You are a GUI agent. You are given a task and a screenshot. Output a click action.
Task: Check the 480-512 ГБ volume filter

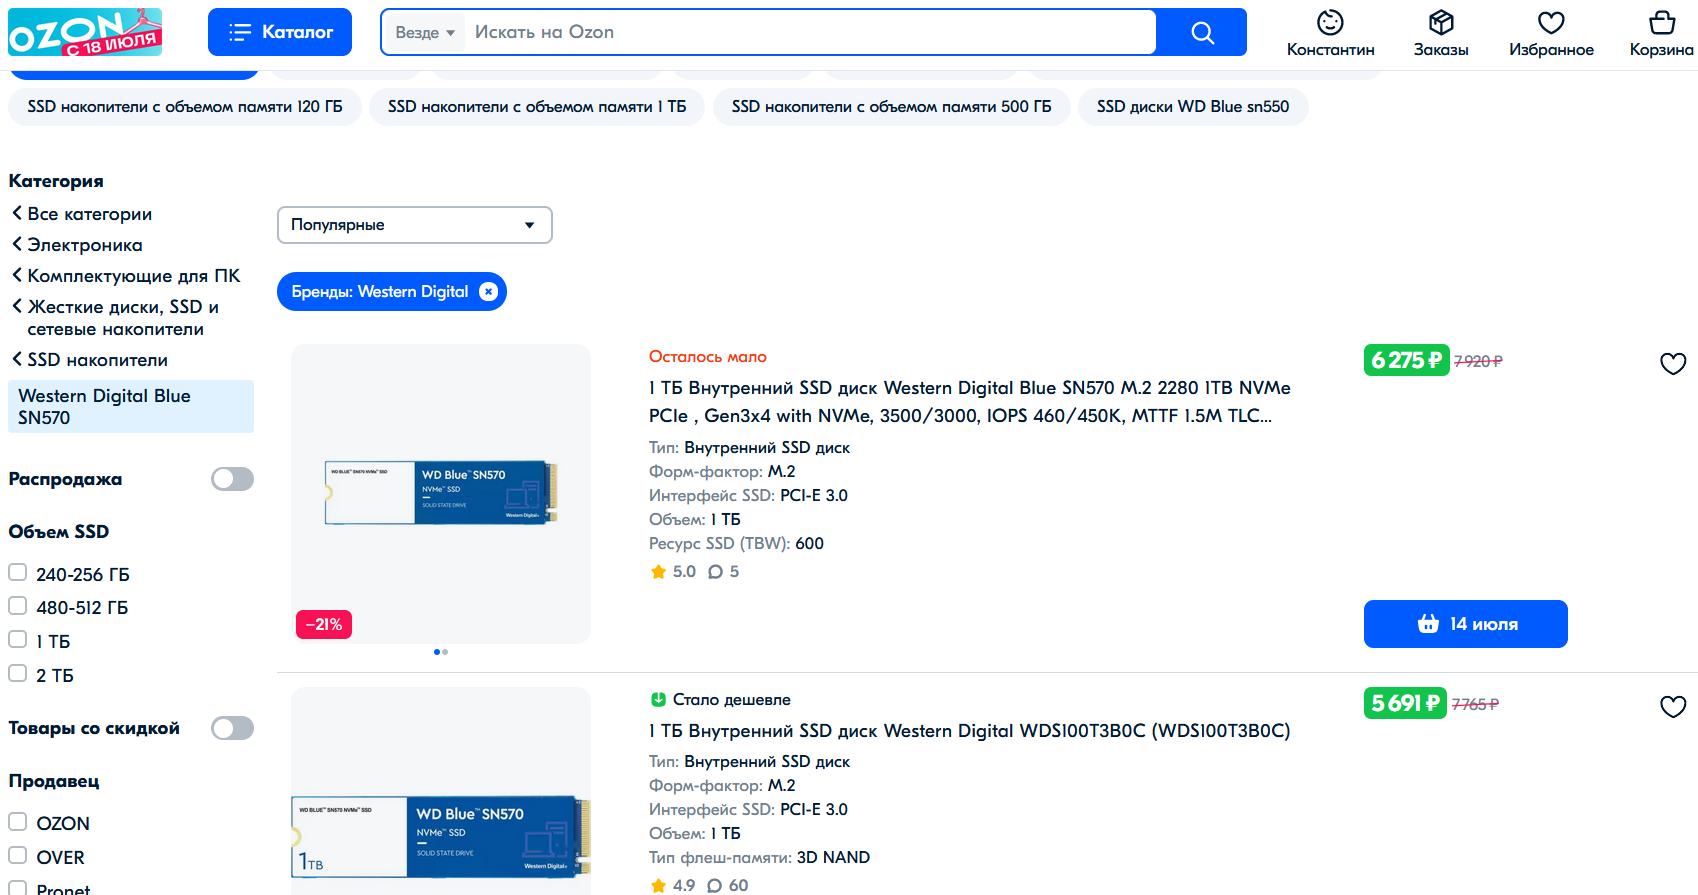(x=18, y=606)
